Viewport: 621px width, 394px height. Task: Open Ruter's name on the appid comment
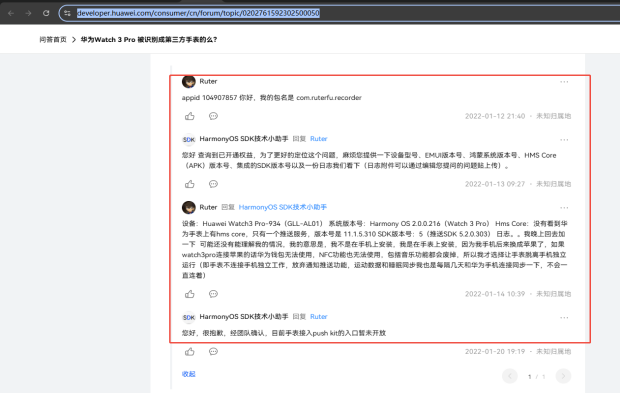[208, 81]
